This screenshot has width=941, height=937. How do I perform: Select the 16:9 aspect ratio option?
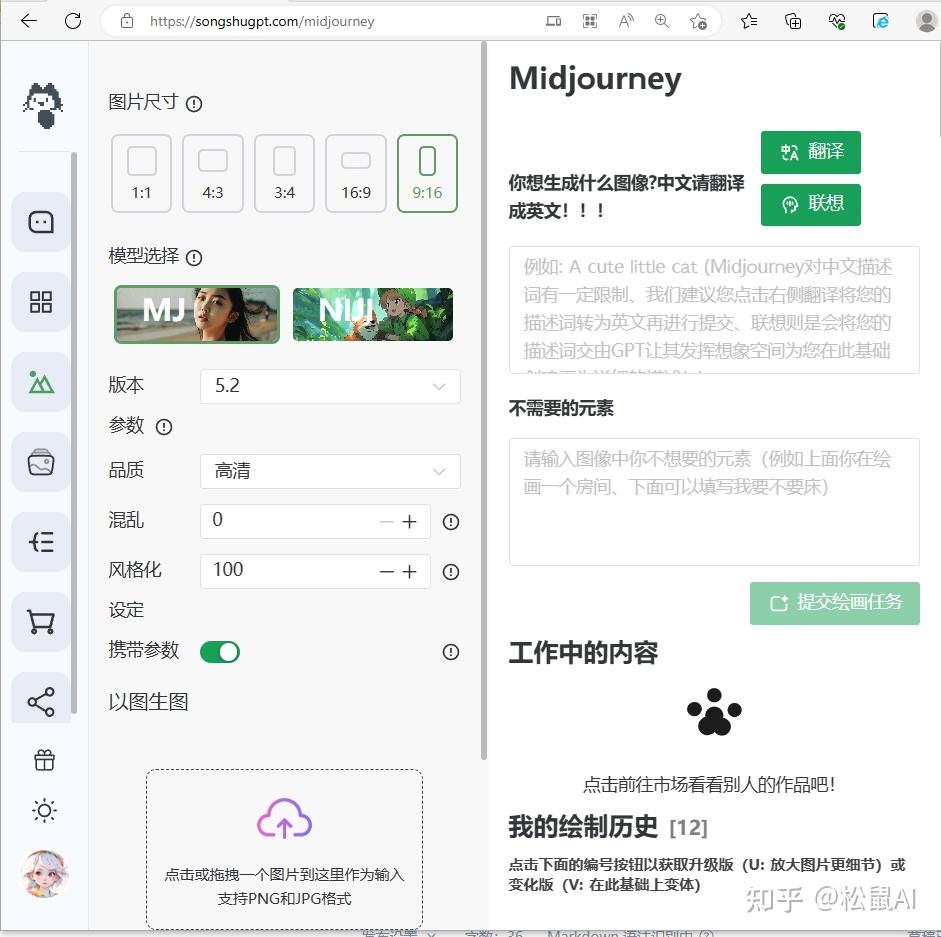click(x=356, y=173)
